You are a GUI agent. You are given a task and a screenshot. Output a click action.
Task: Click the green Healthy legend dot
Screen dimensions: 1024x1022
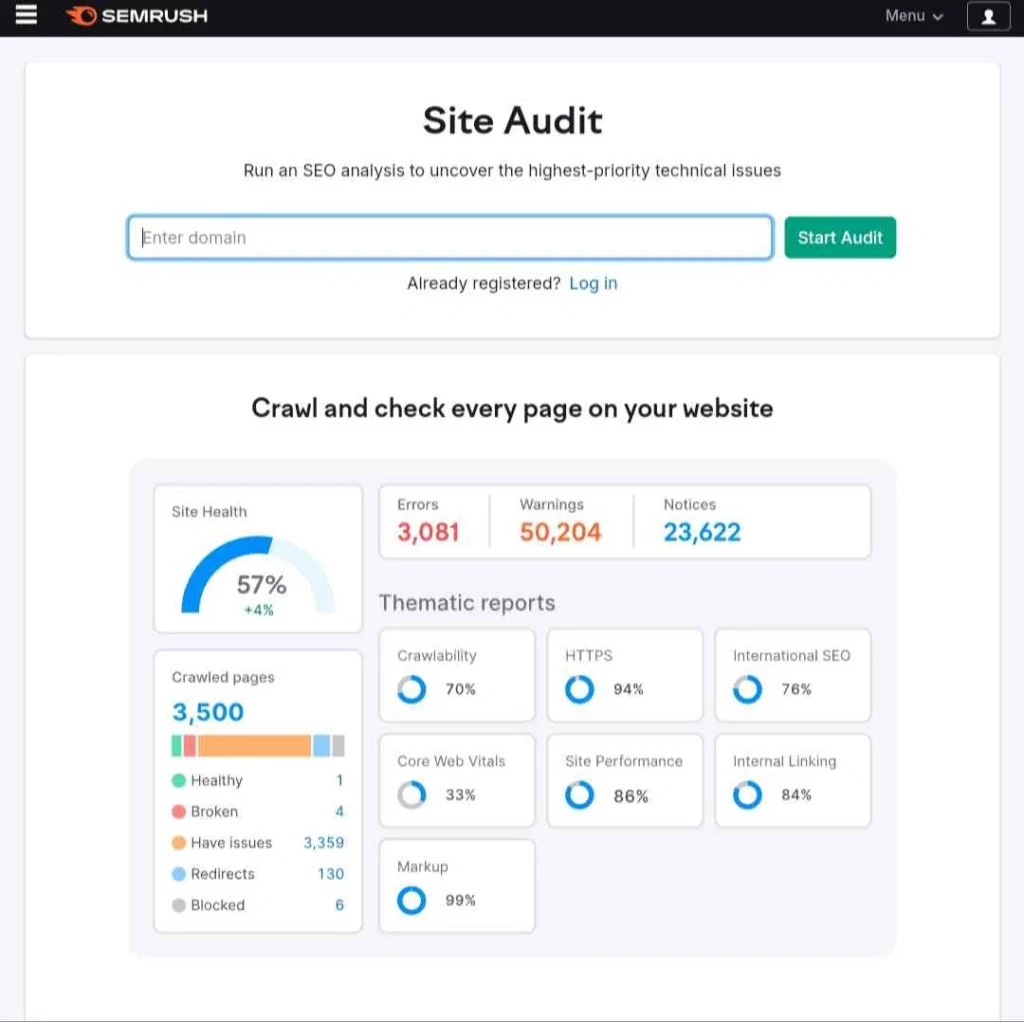tap(178, 780)
